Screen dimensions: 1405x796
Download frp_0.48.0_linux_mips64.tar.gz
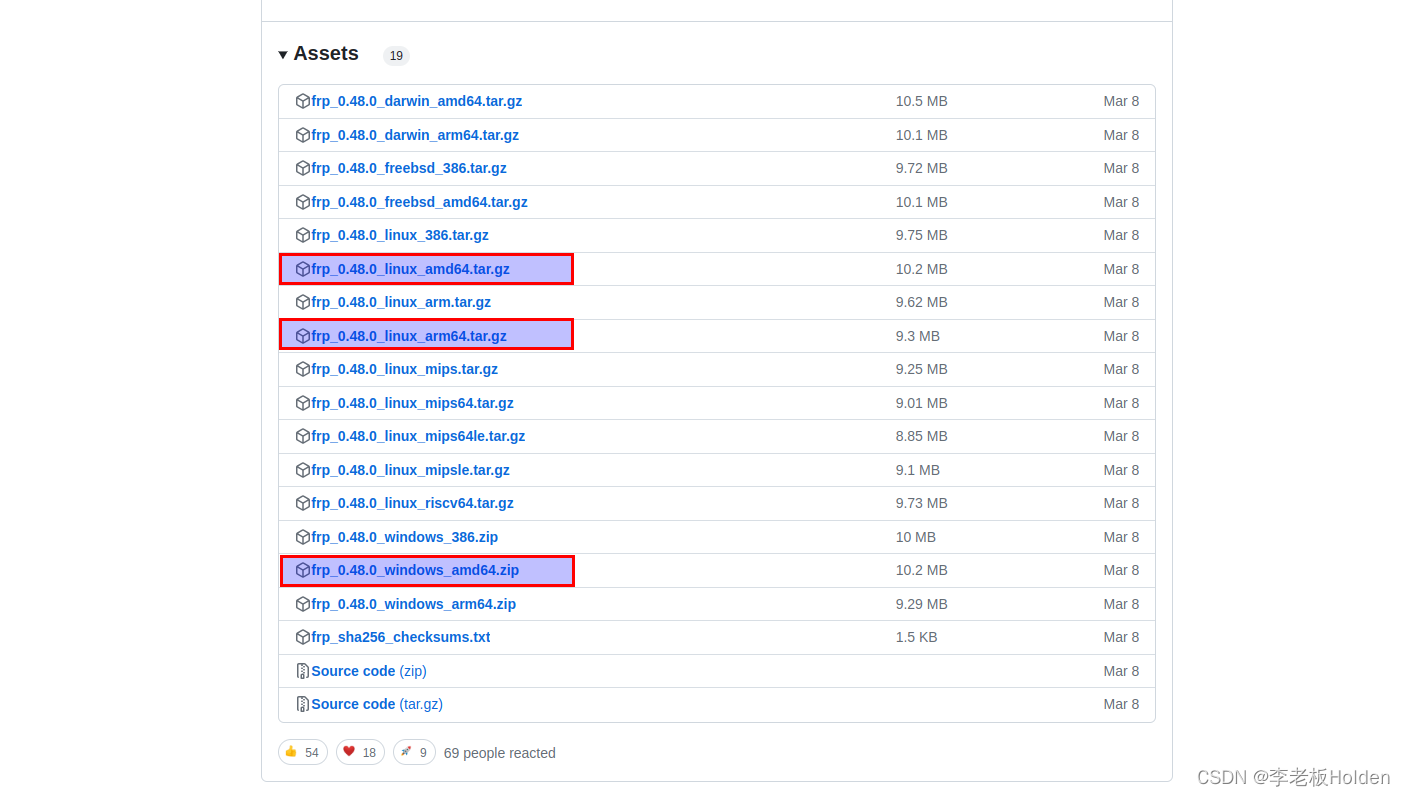tap(412, 403)
